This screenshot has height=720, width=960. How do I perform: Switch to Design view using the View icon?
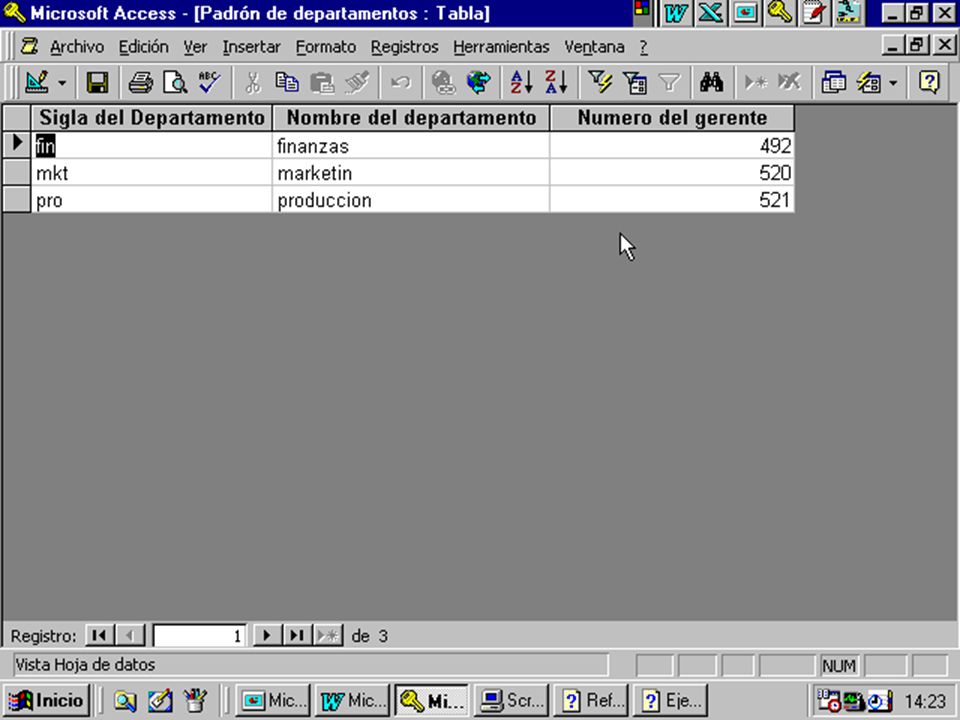coord(37,82)
